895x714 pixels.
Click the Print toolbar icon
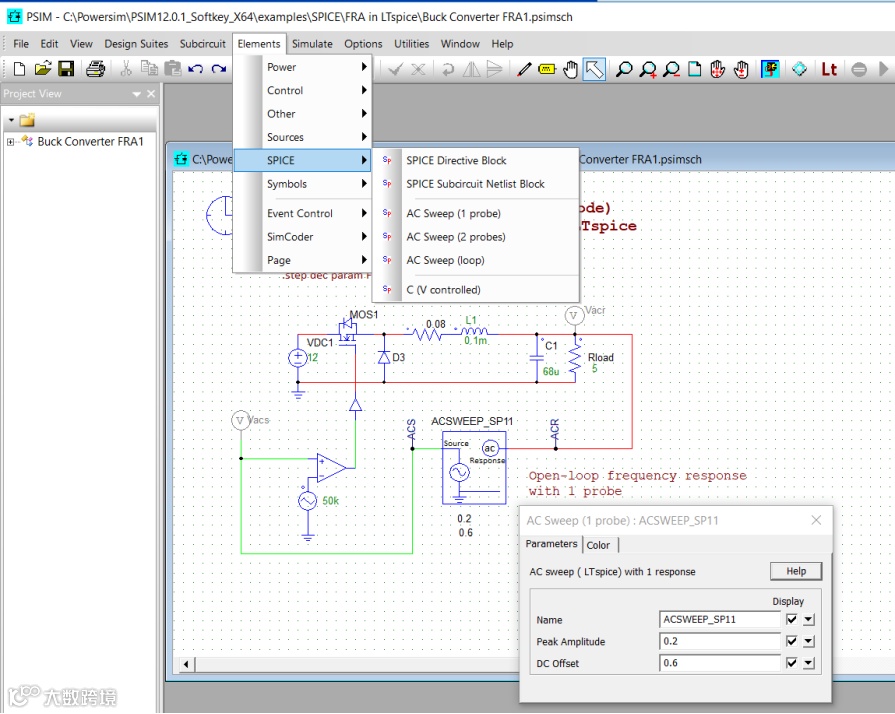[95, 69]
